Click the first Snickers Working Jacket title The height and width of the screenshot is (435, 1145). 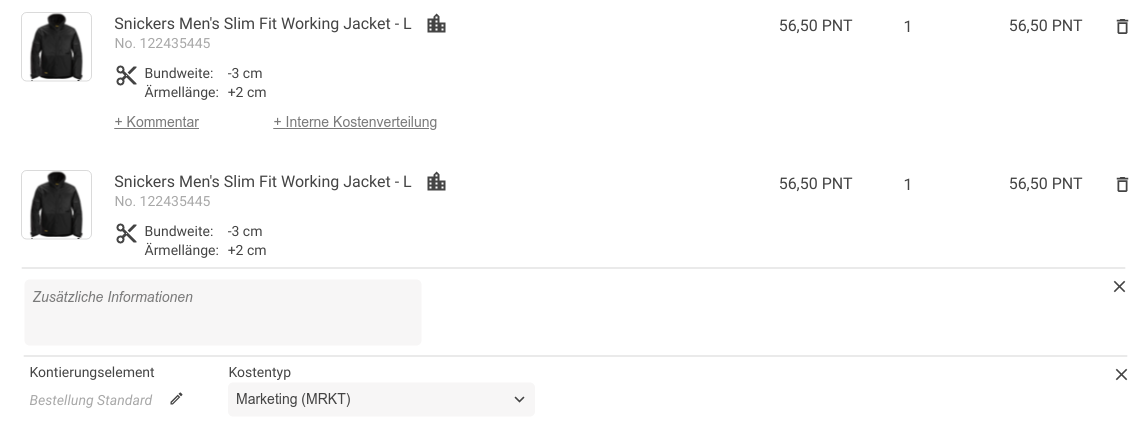coord(262,24)
